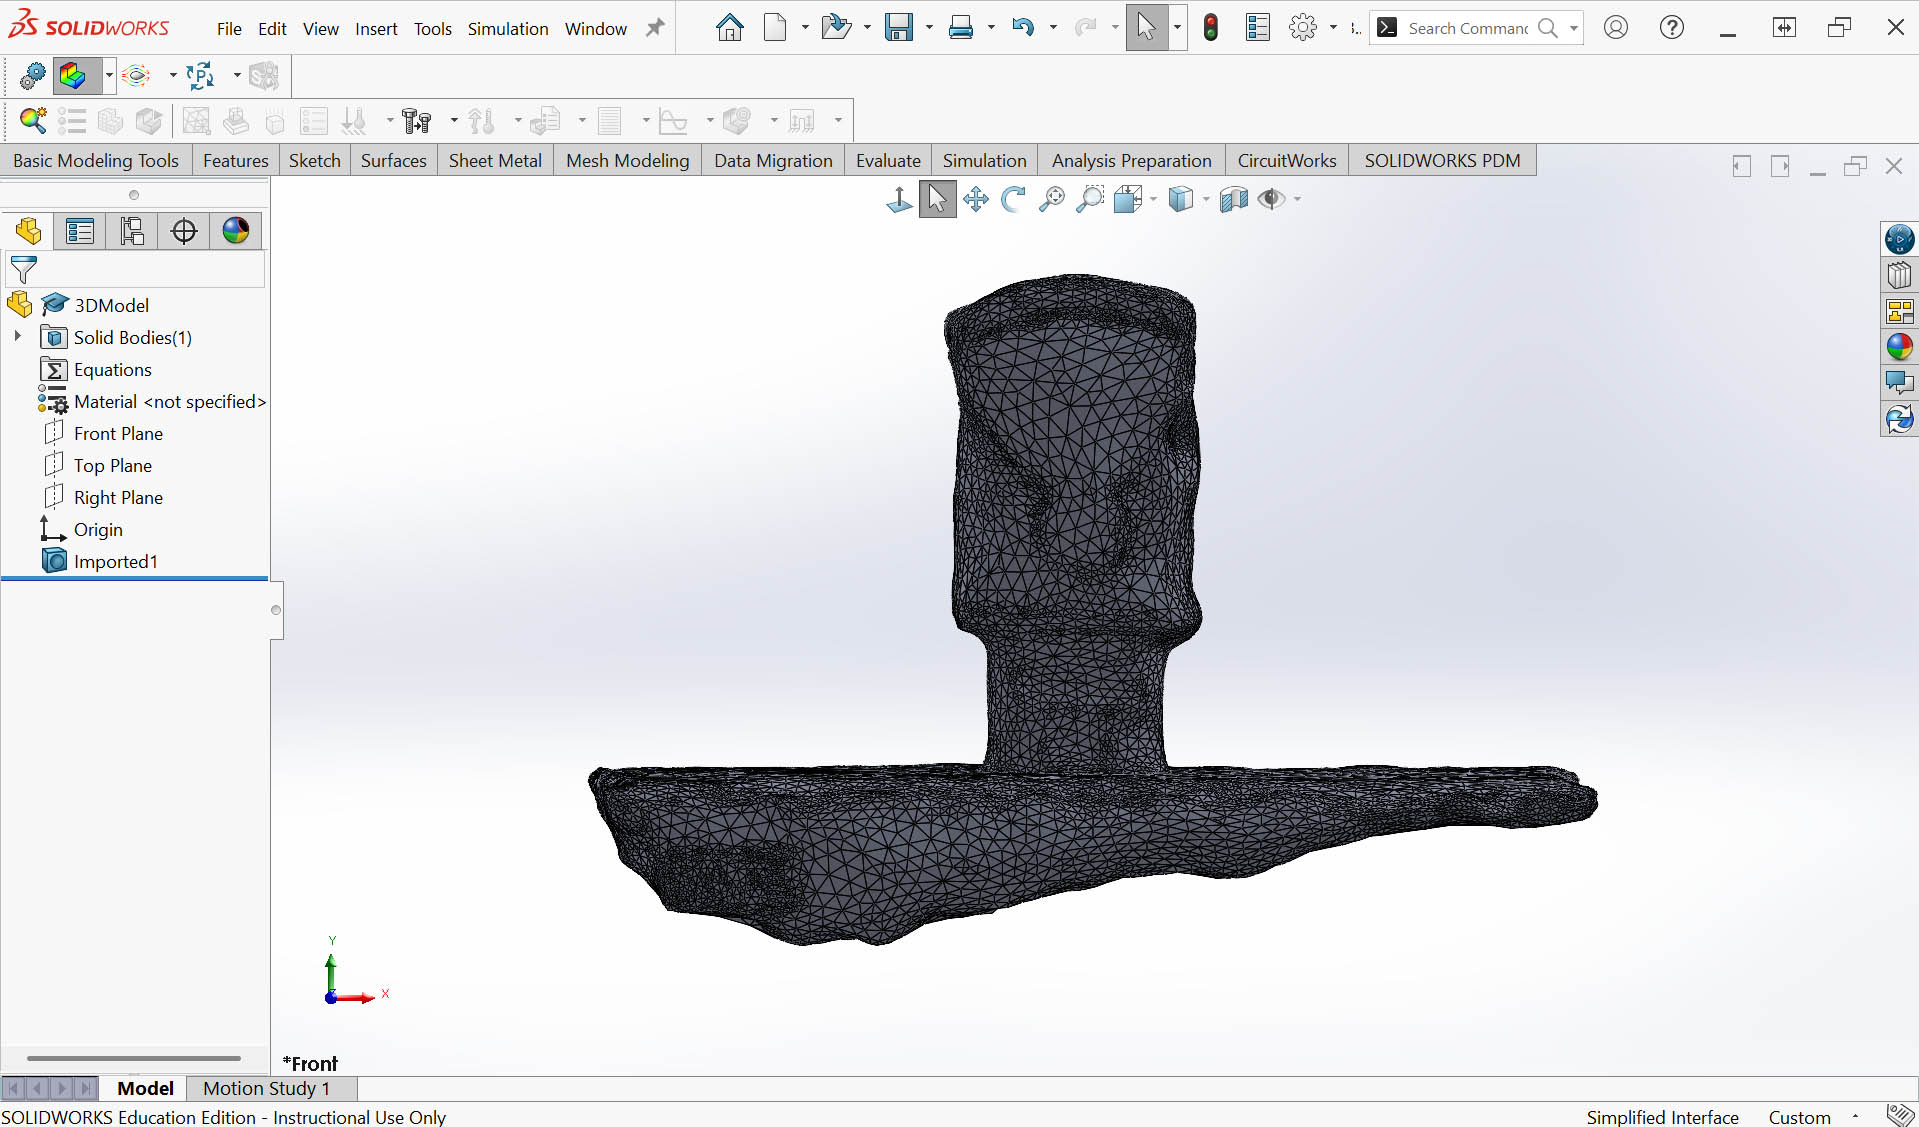Expand the Solid Bodies(1) tree node

pos(18,337)
